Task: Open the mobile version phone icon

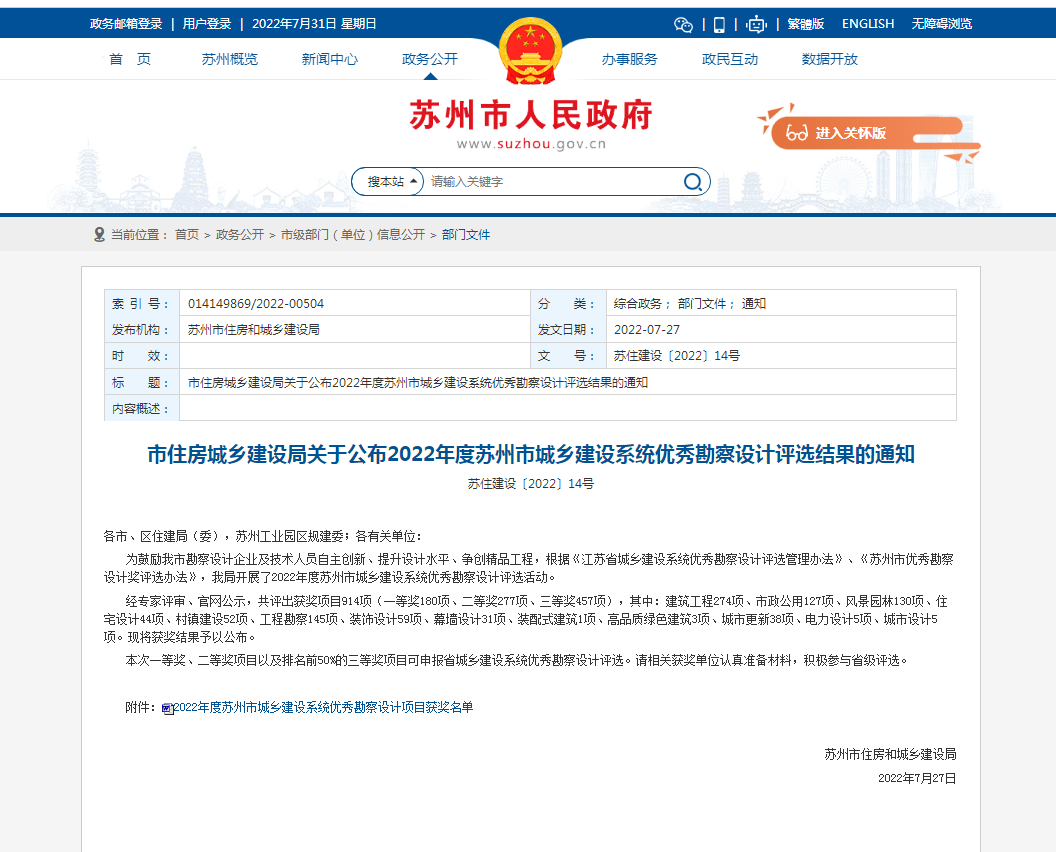Action: 719,24
